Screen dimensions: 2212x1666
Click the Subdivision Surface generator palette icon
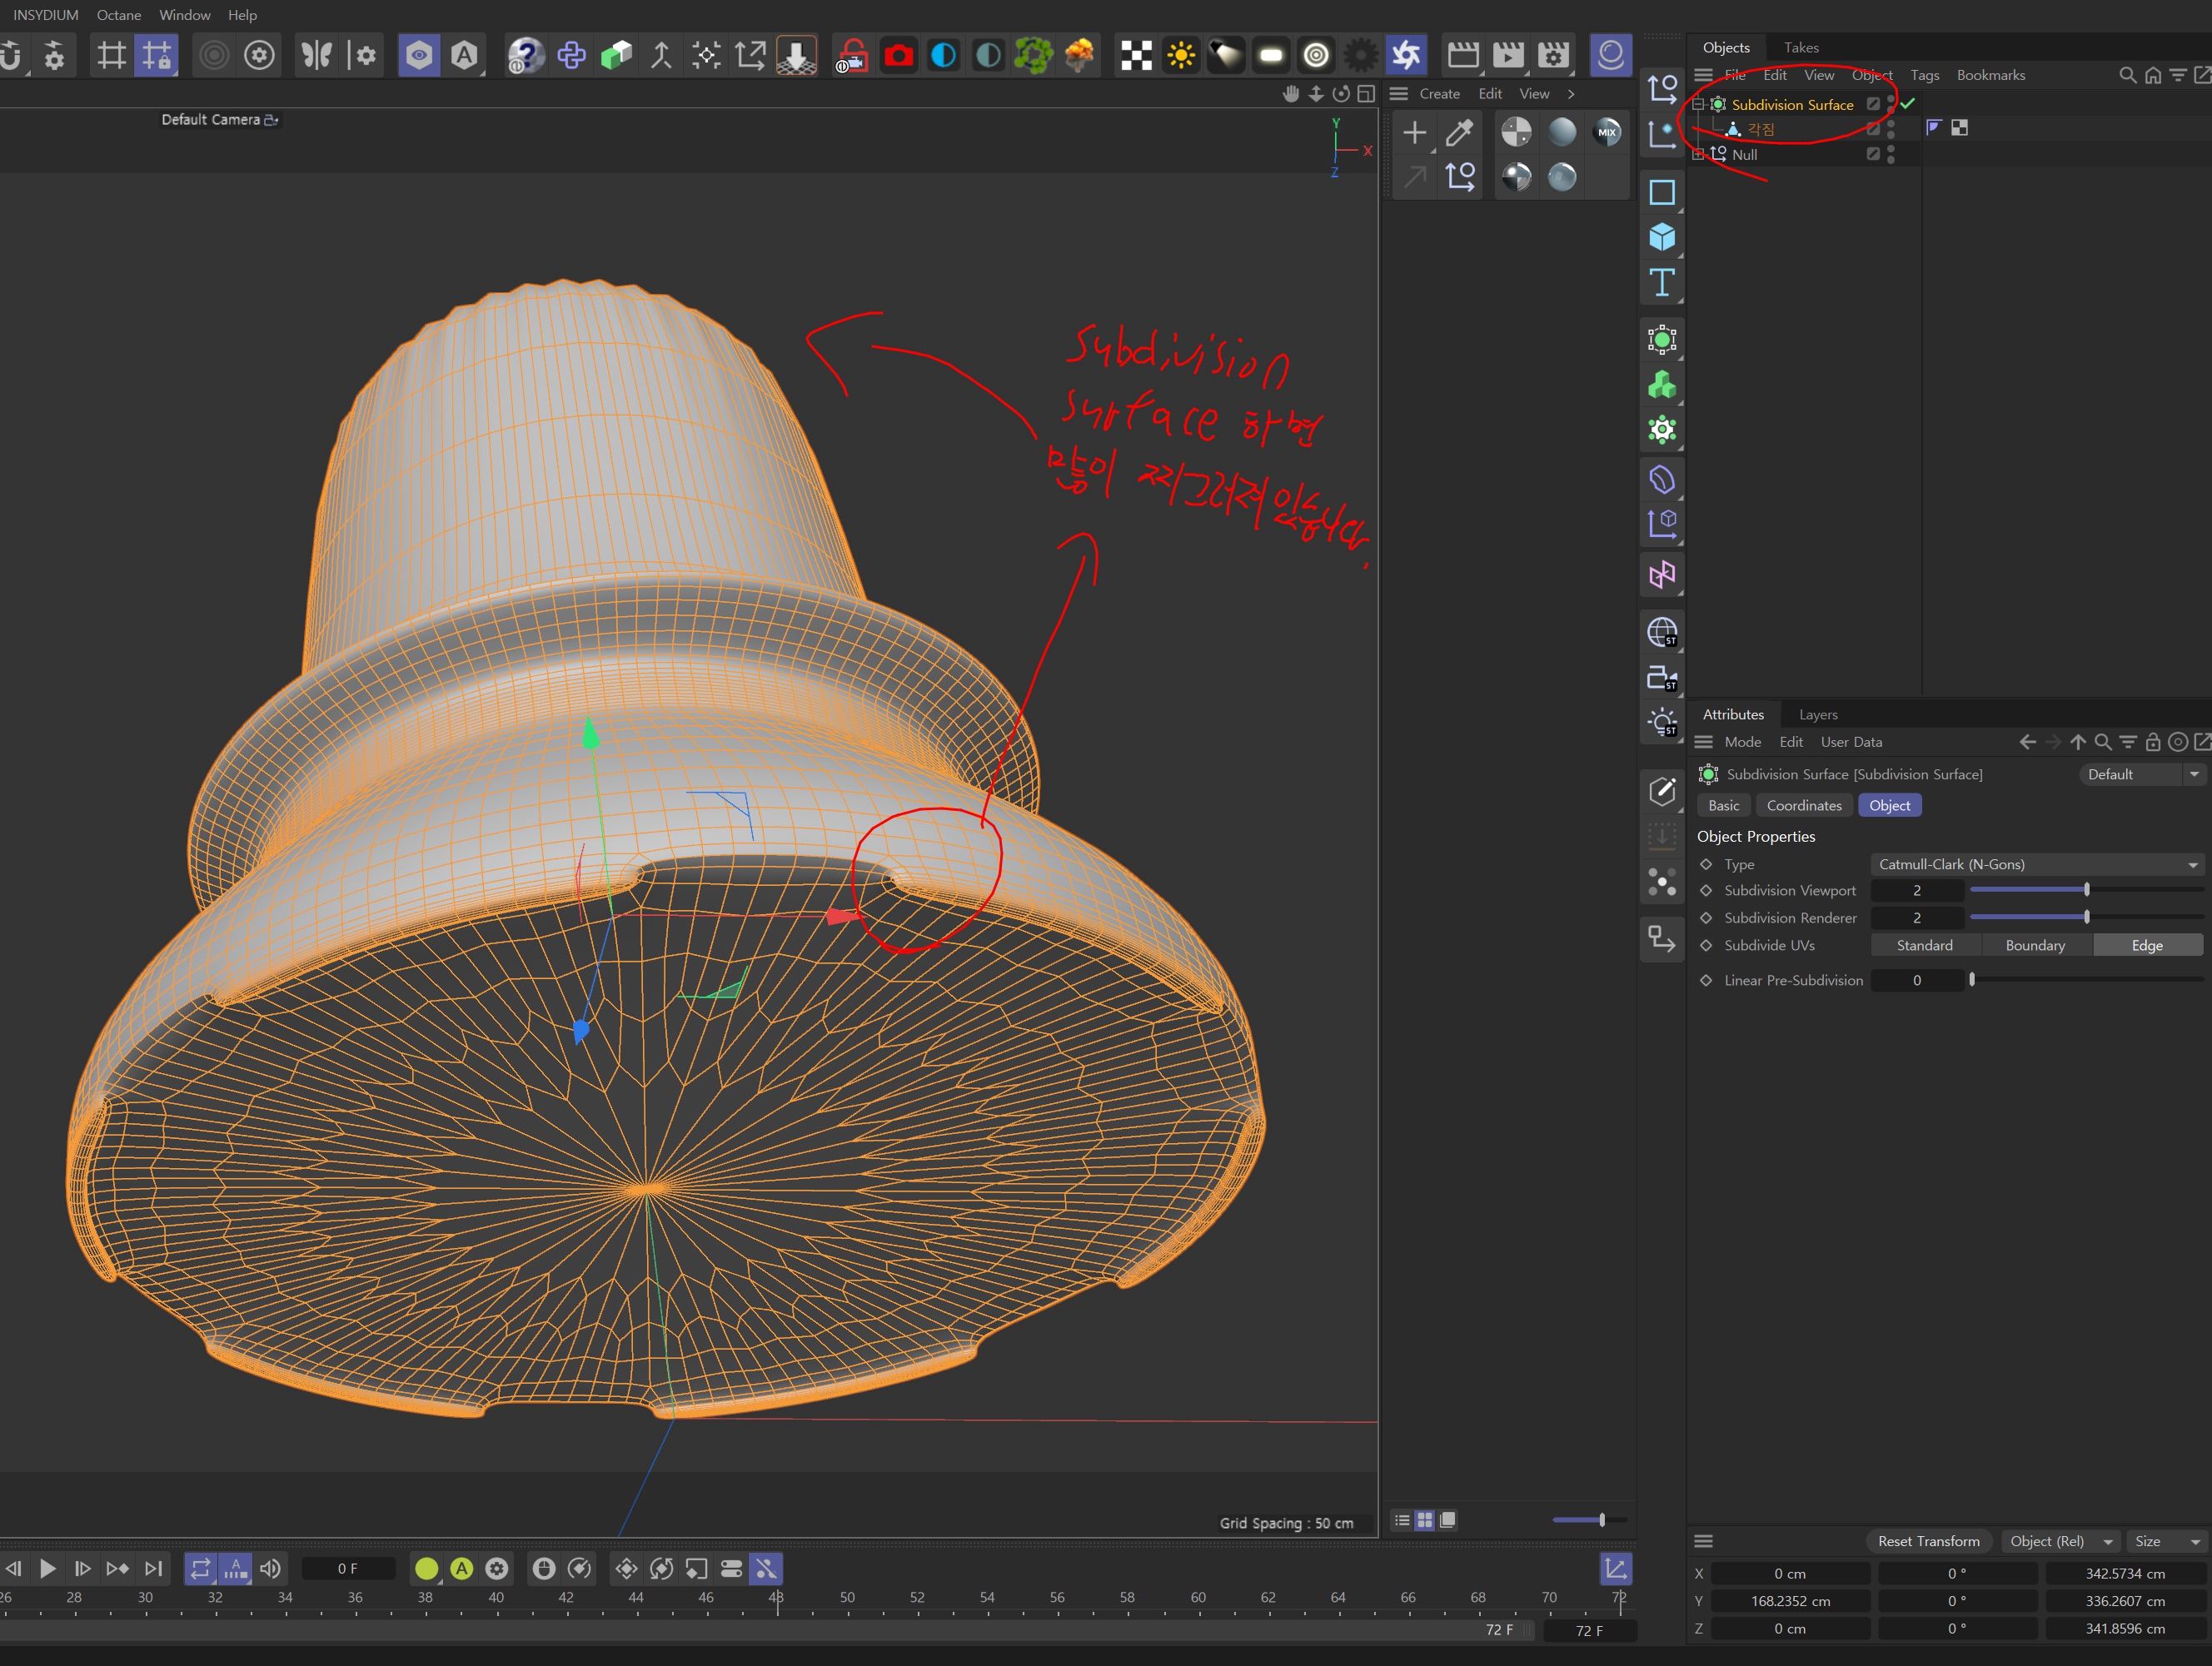(1662, 340)
